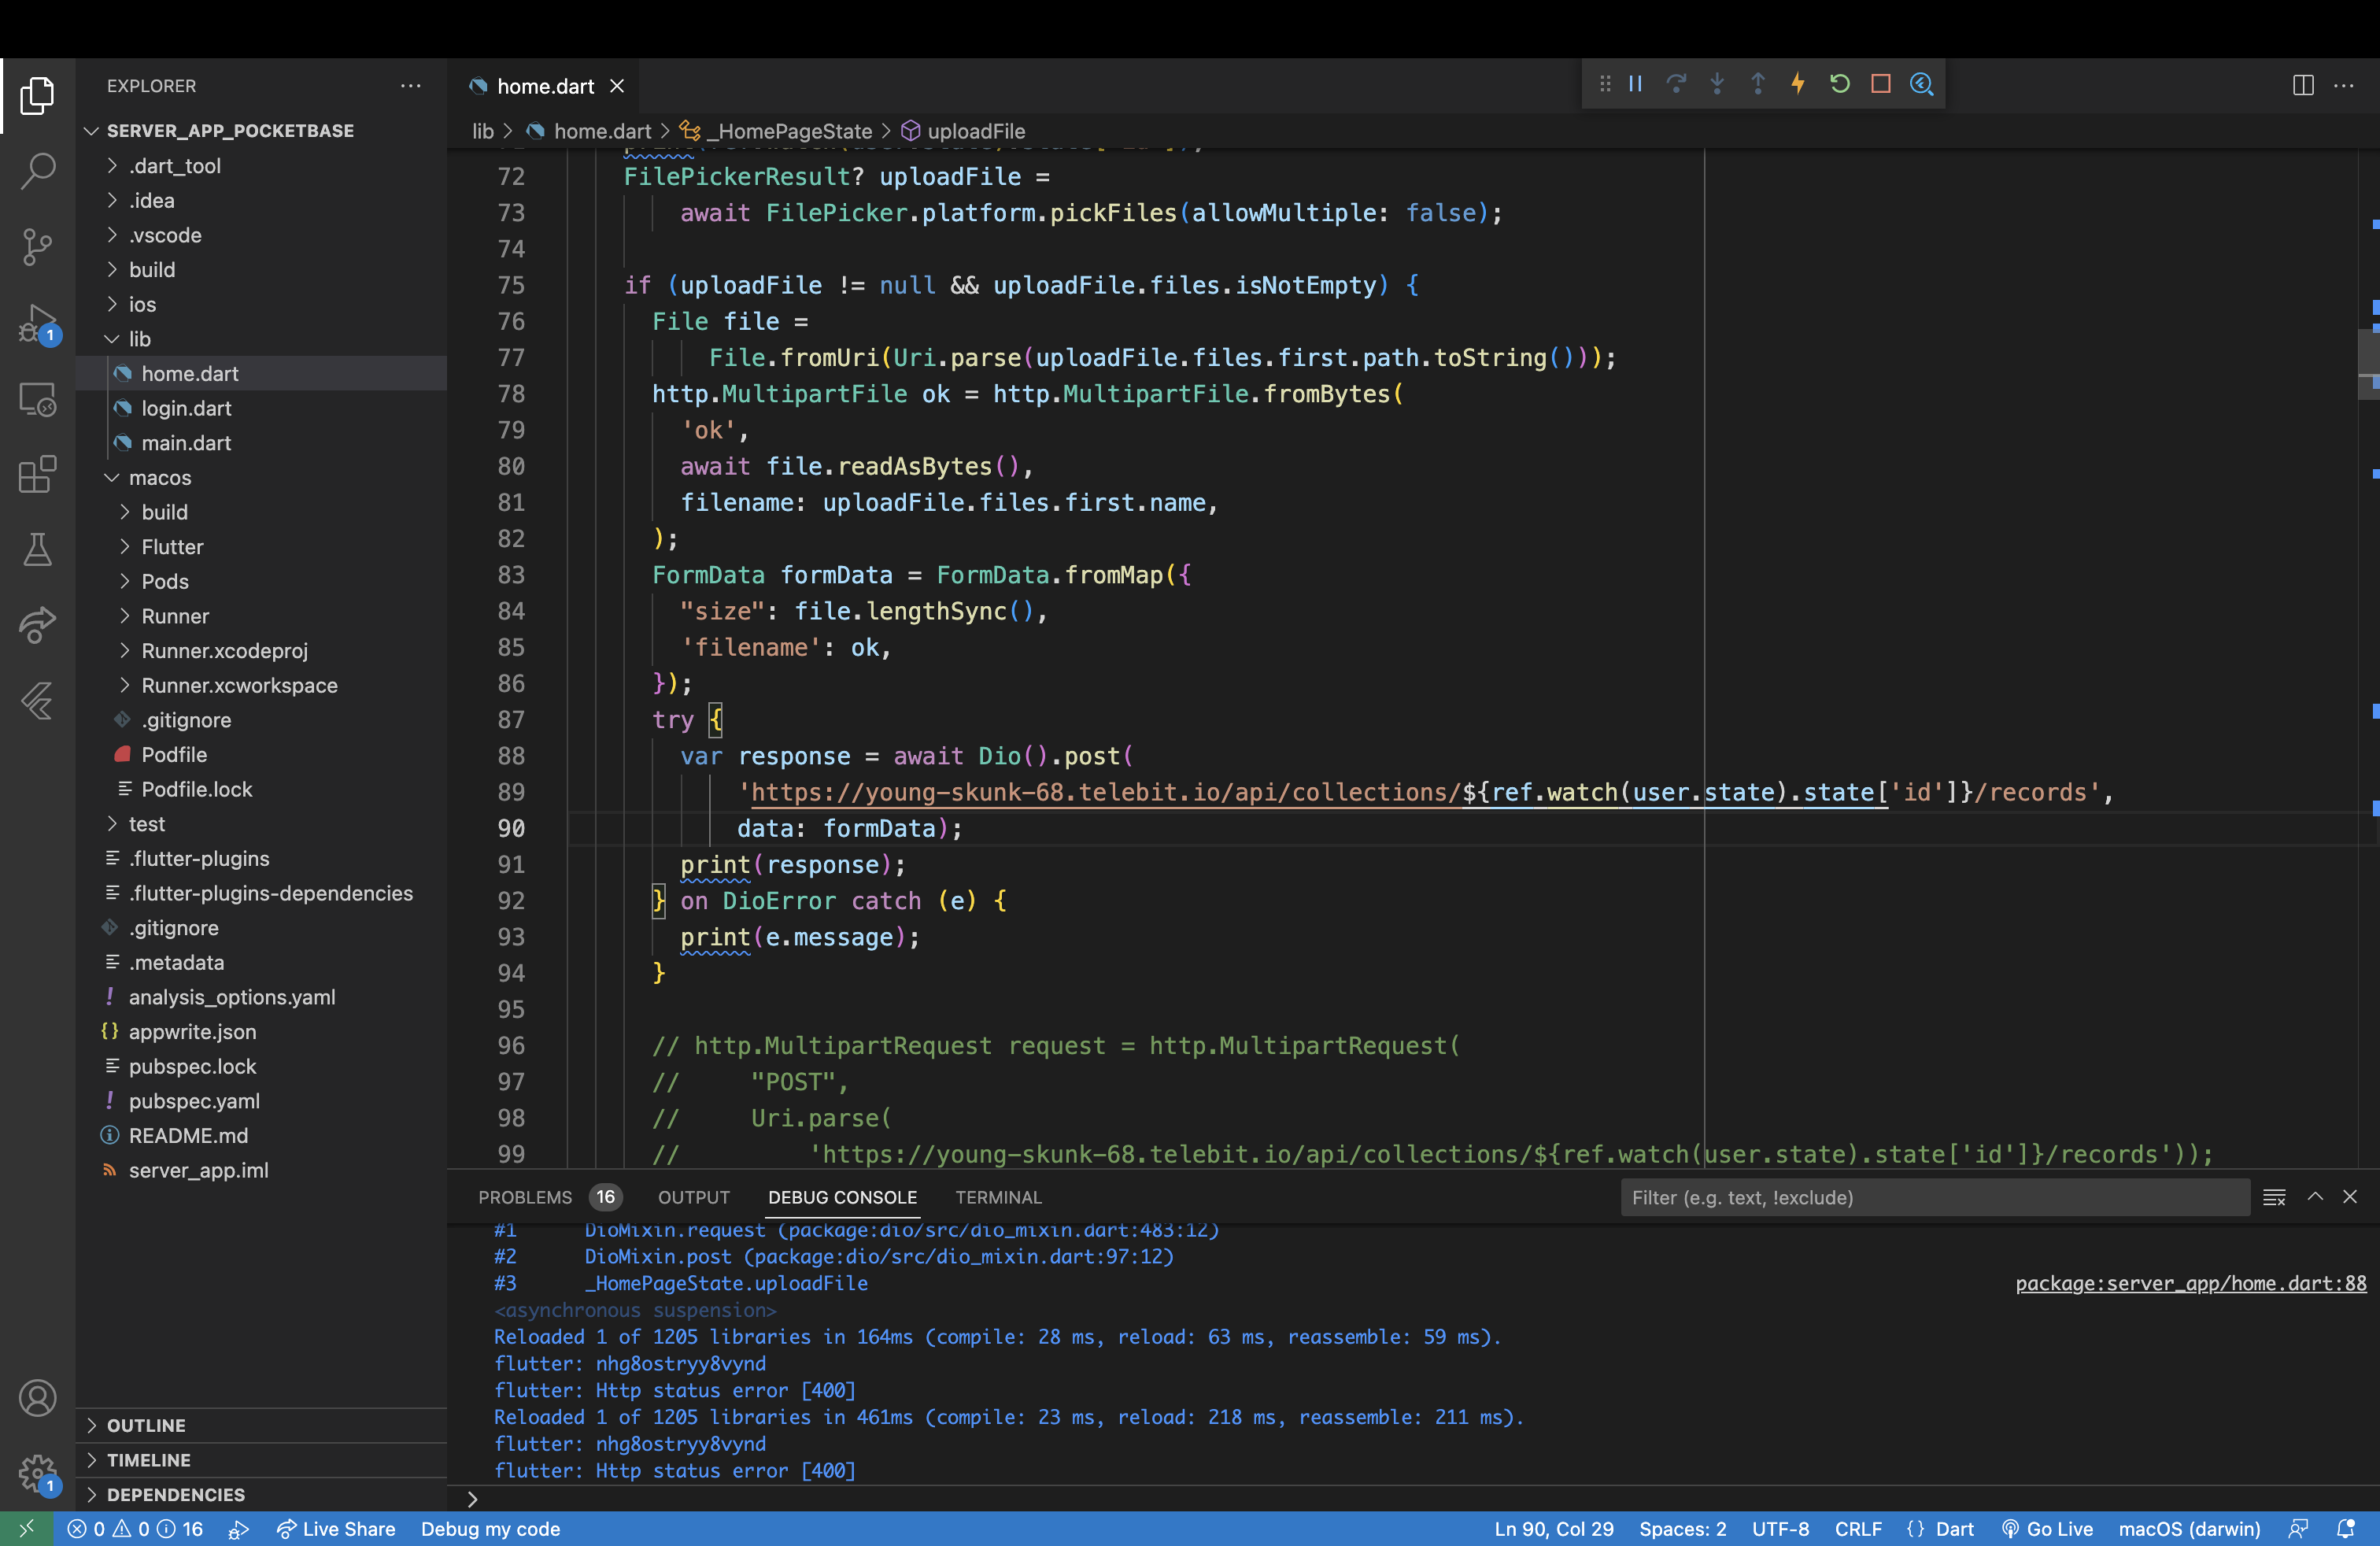The image size is (2380, 1546).
Task: Close the home.dart tab
Action: click(x=617, y=86)
